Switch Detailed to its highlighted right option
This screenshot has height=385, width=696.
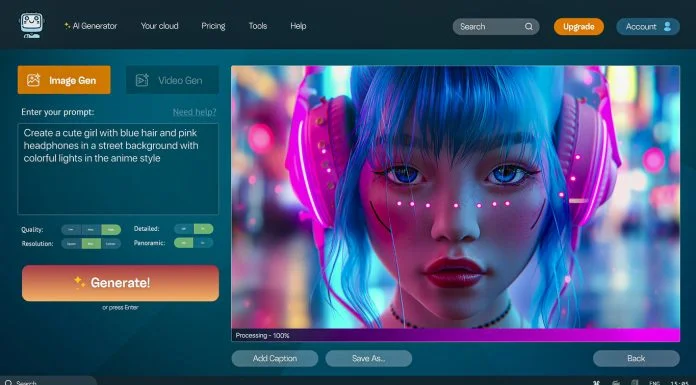[x=204, y=229]
